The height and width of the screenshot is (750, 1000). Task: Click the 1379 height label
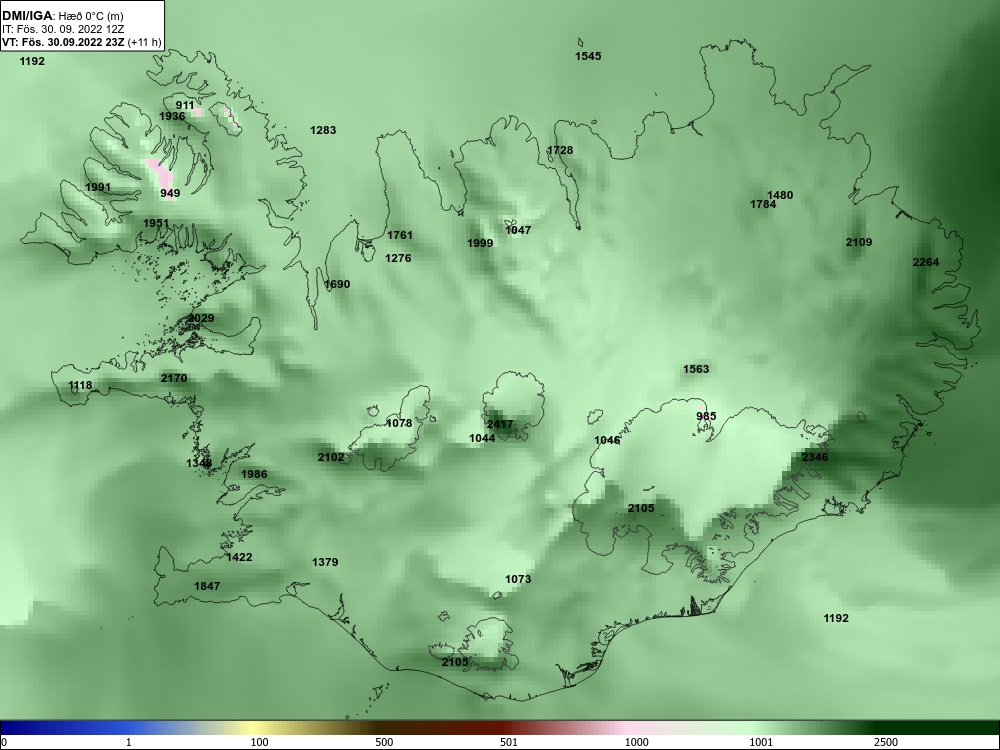tap(325, 562)
